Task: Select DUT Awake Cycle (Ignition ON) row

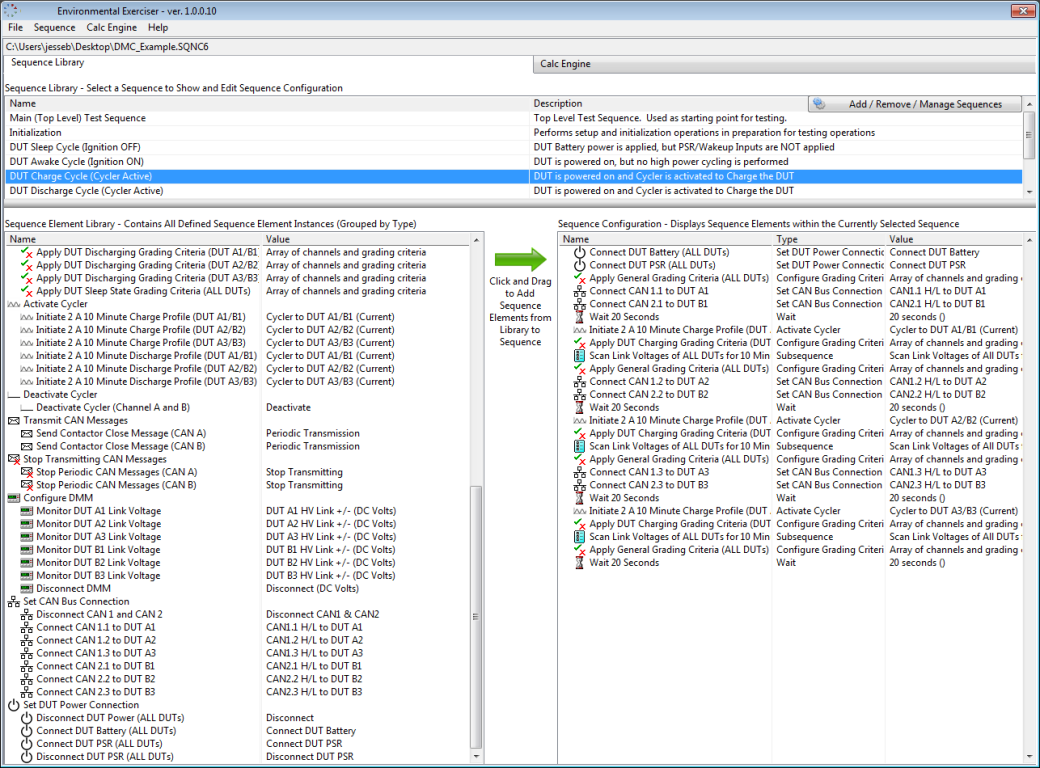Action: [514, 162]
